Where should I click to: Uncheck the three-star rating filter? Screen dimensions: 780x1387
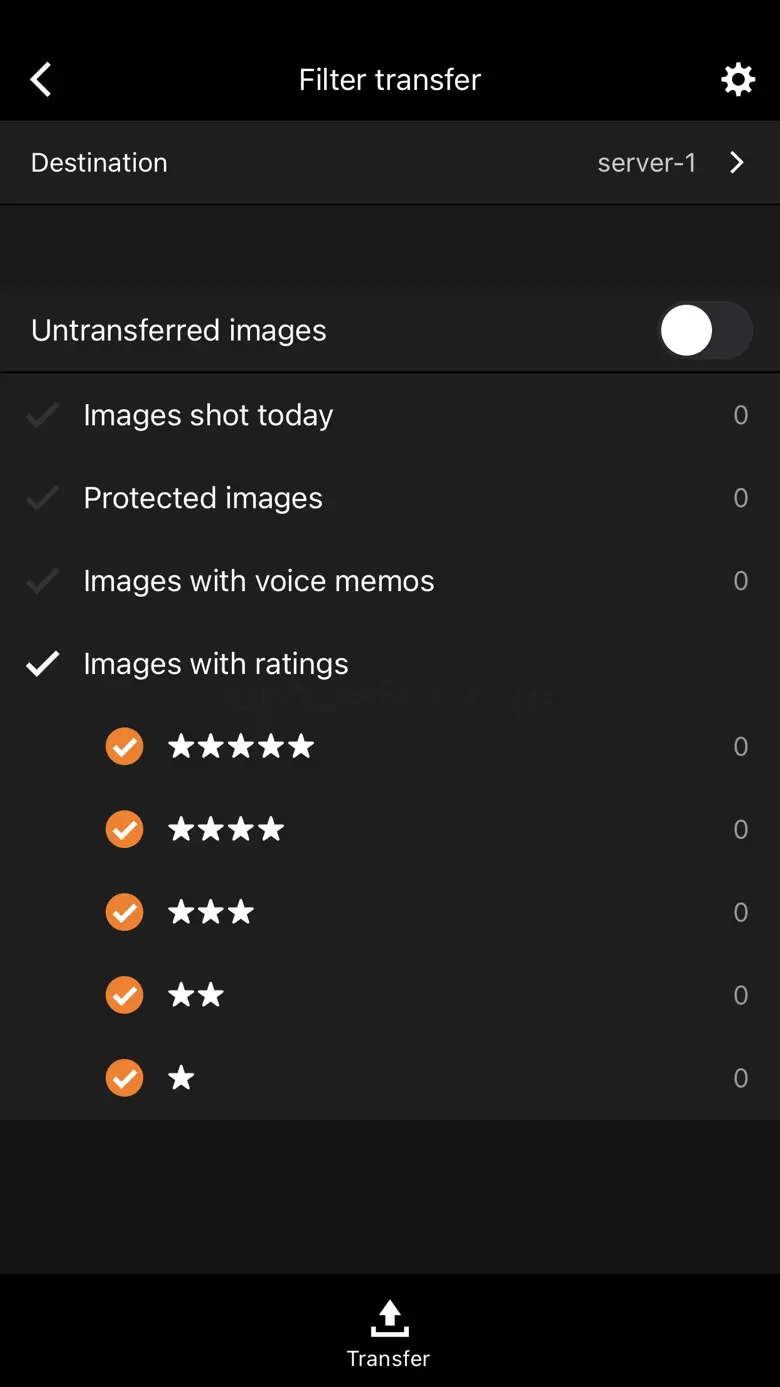click(x=125, y=912)
